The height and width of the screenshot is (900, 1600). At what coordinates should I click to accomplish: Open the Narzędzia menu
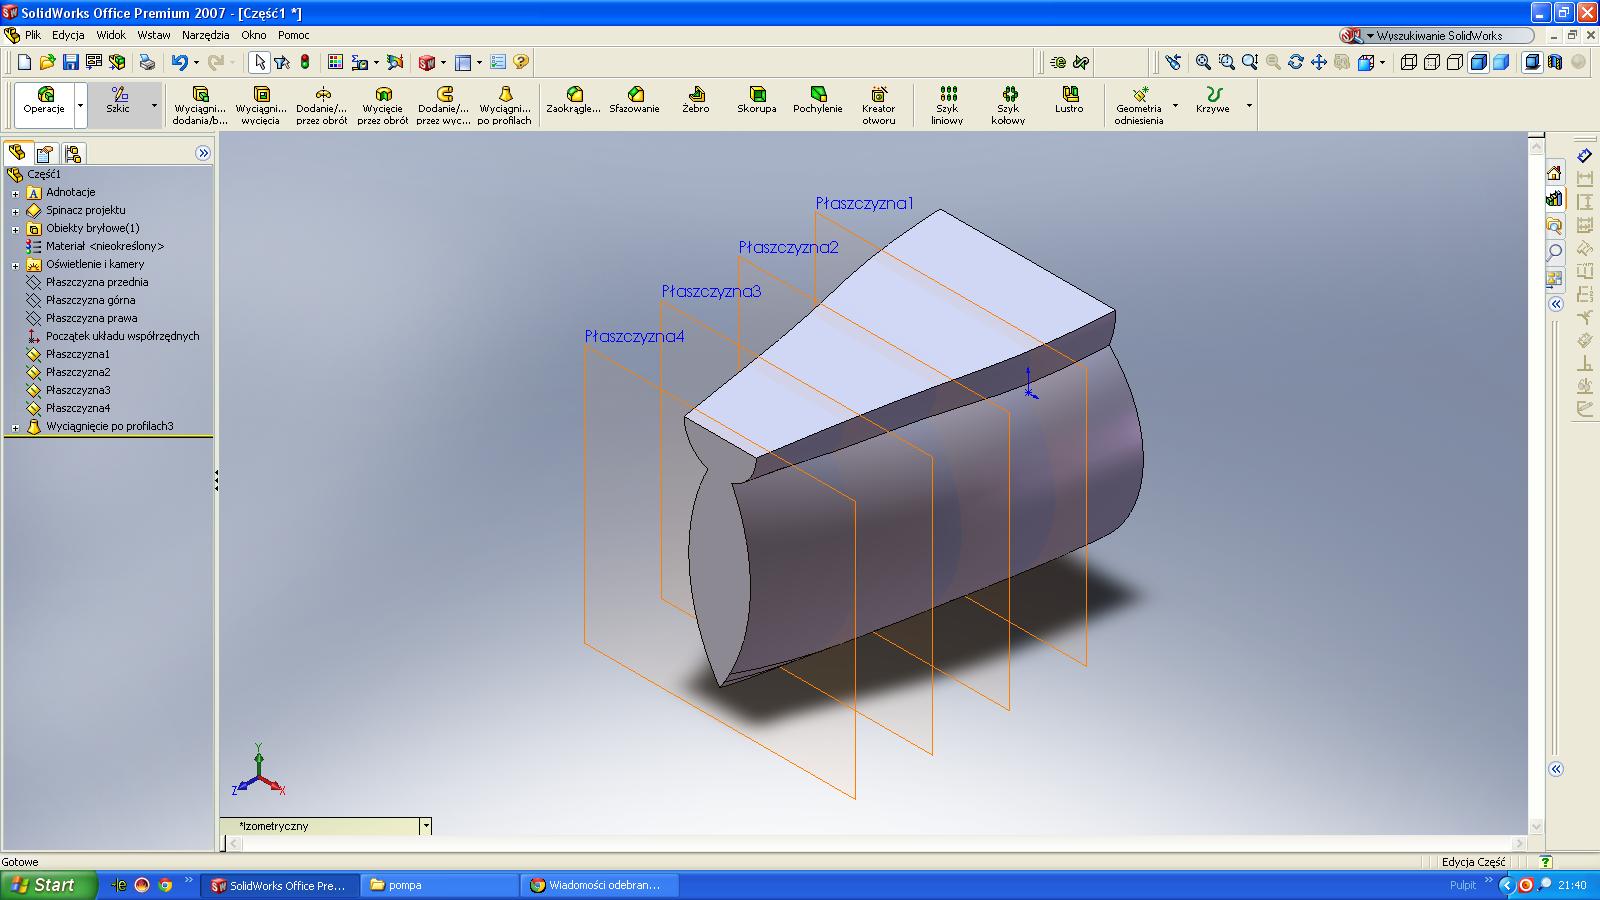(205, 35)
